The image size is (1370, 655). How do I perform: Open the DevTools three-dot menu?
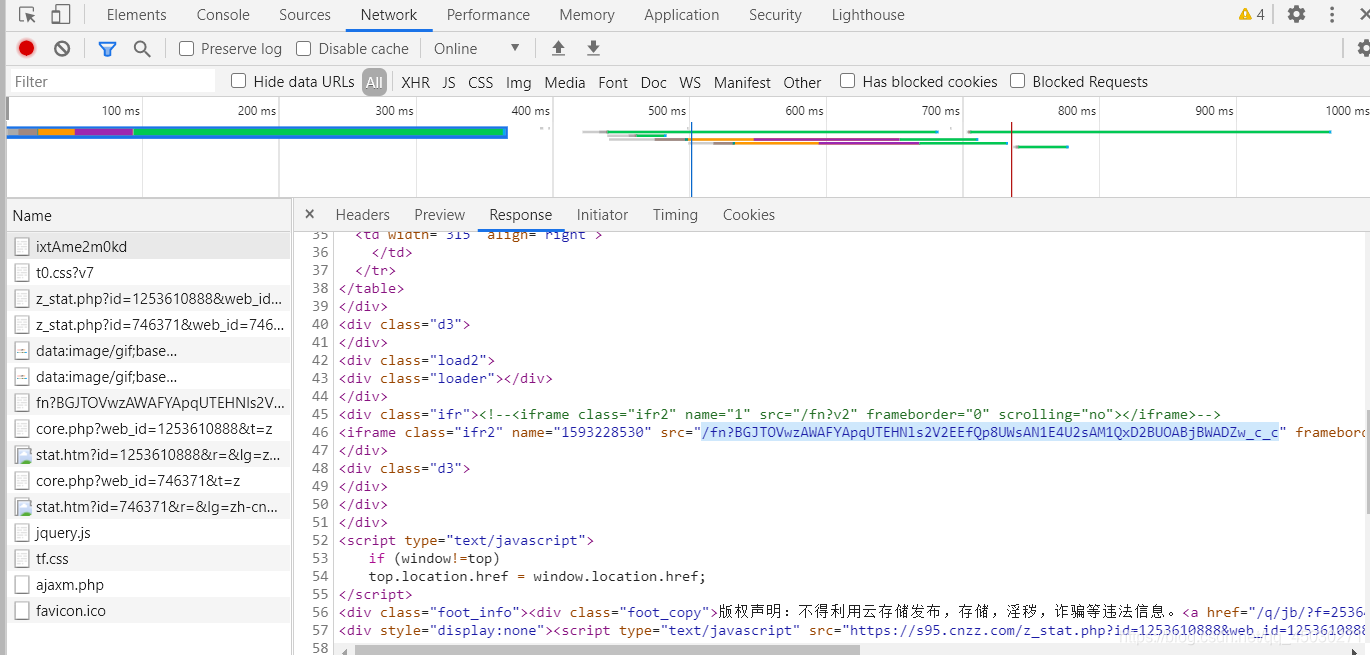(x=1331, y=14)
